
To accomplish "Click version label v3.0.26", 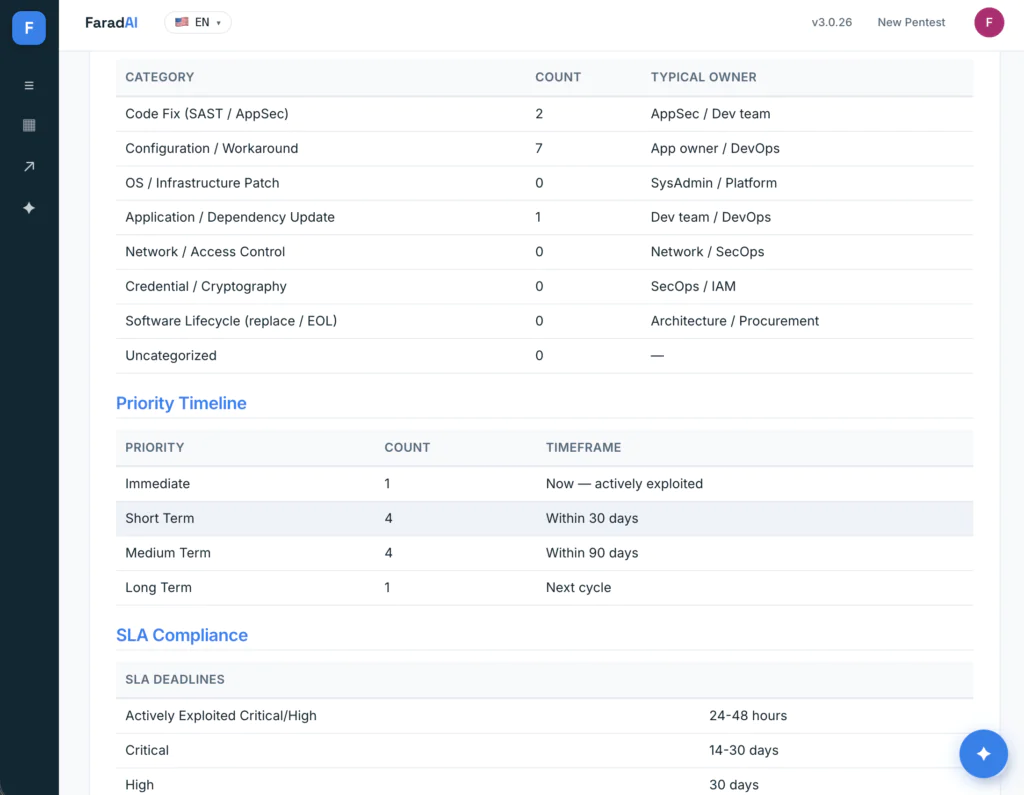I will 831,22.
